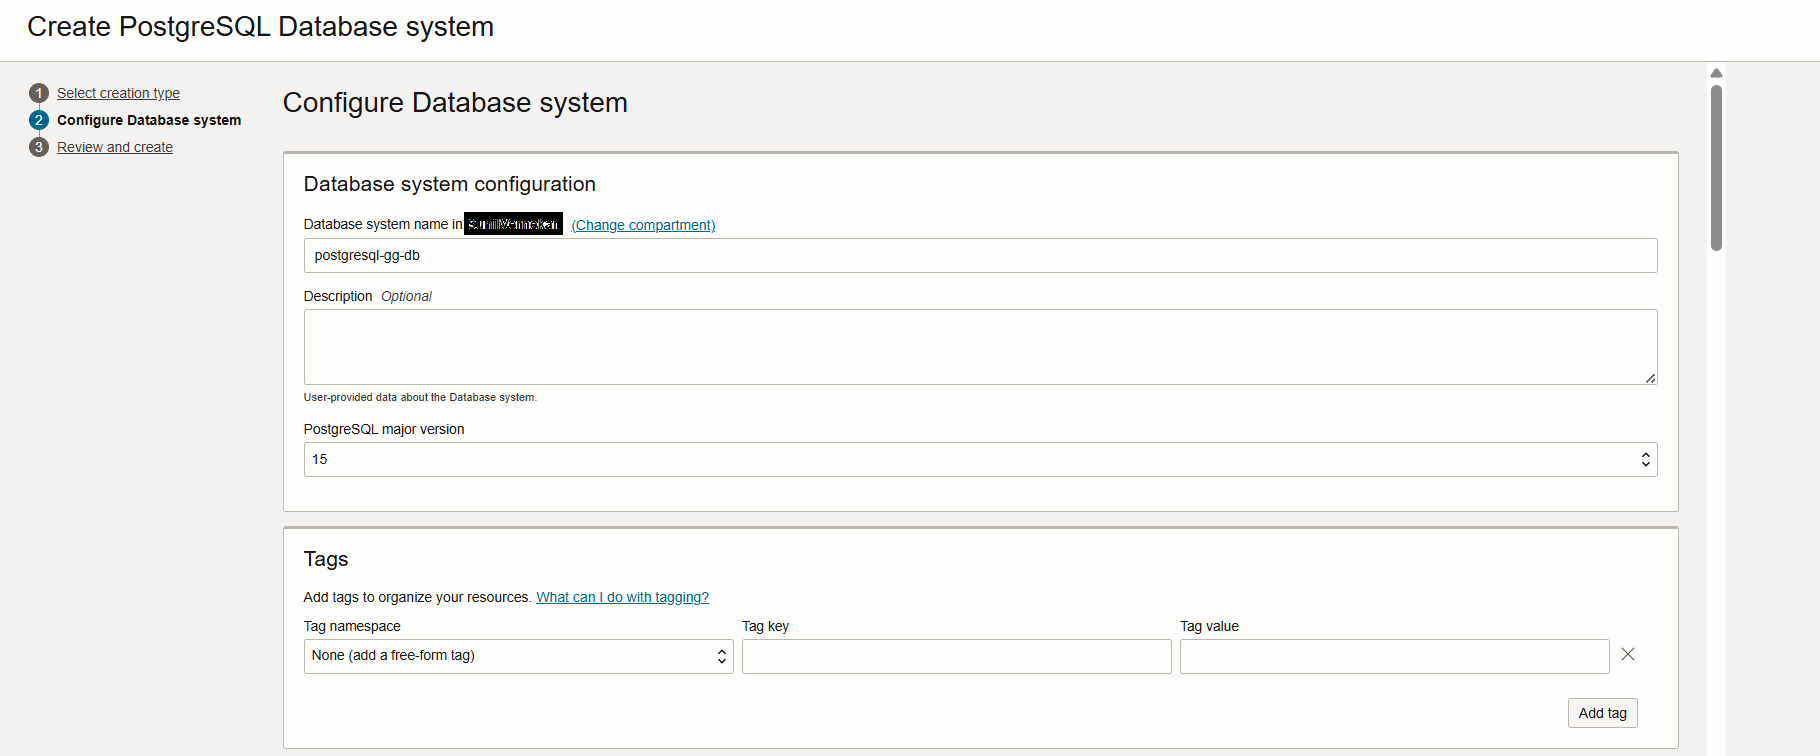Image resolution: width=1820 pixels, height=756 pixels.
Task: Select the Configure Database system step
Action: tap(149, 120)
